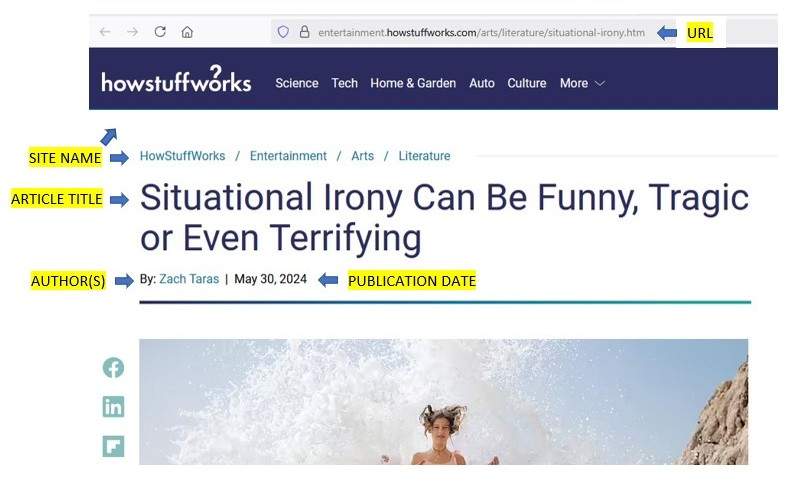Open the Tech menu item
The image size is (791, 490).
[345, 83]
